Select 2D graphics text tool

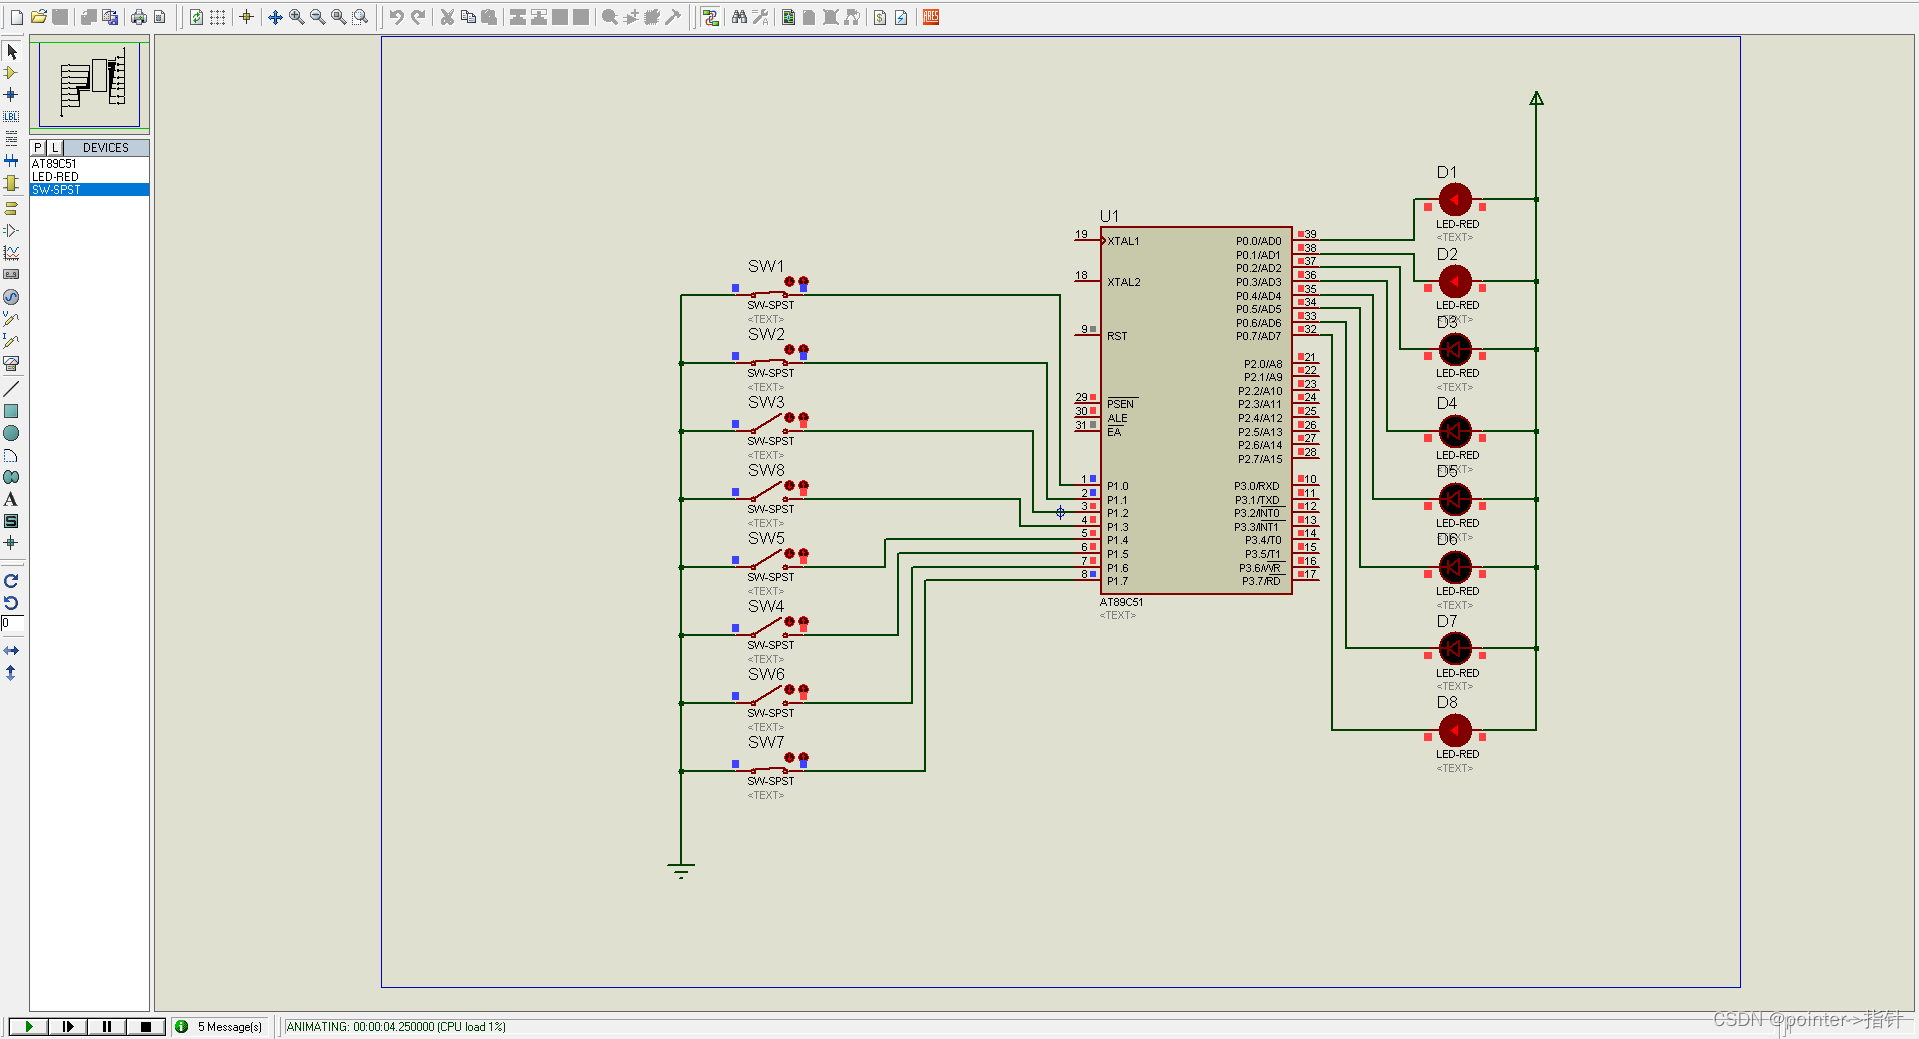[11, 499]
